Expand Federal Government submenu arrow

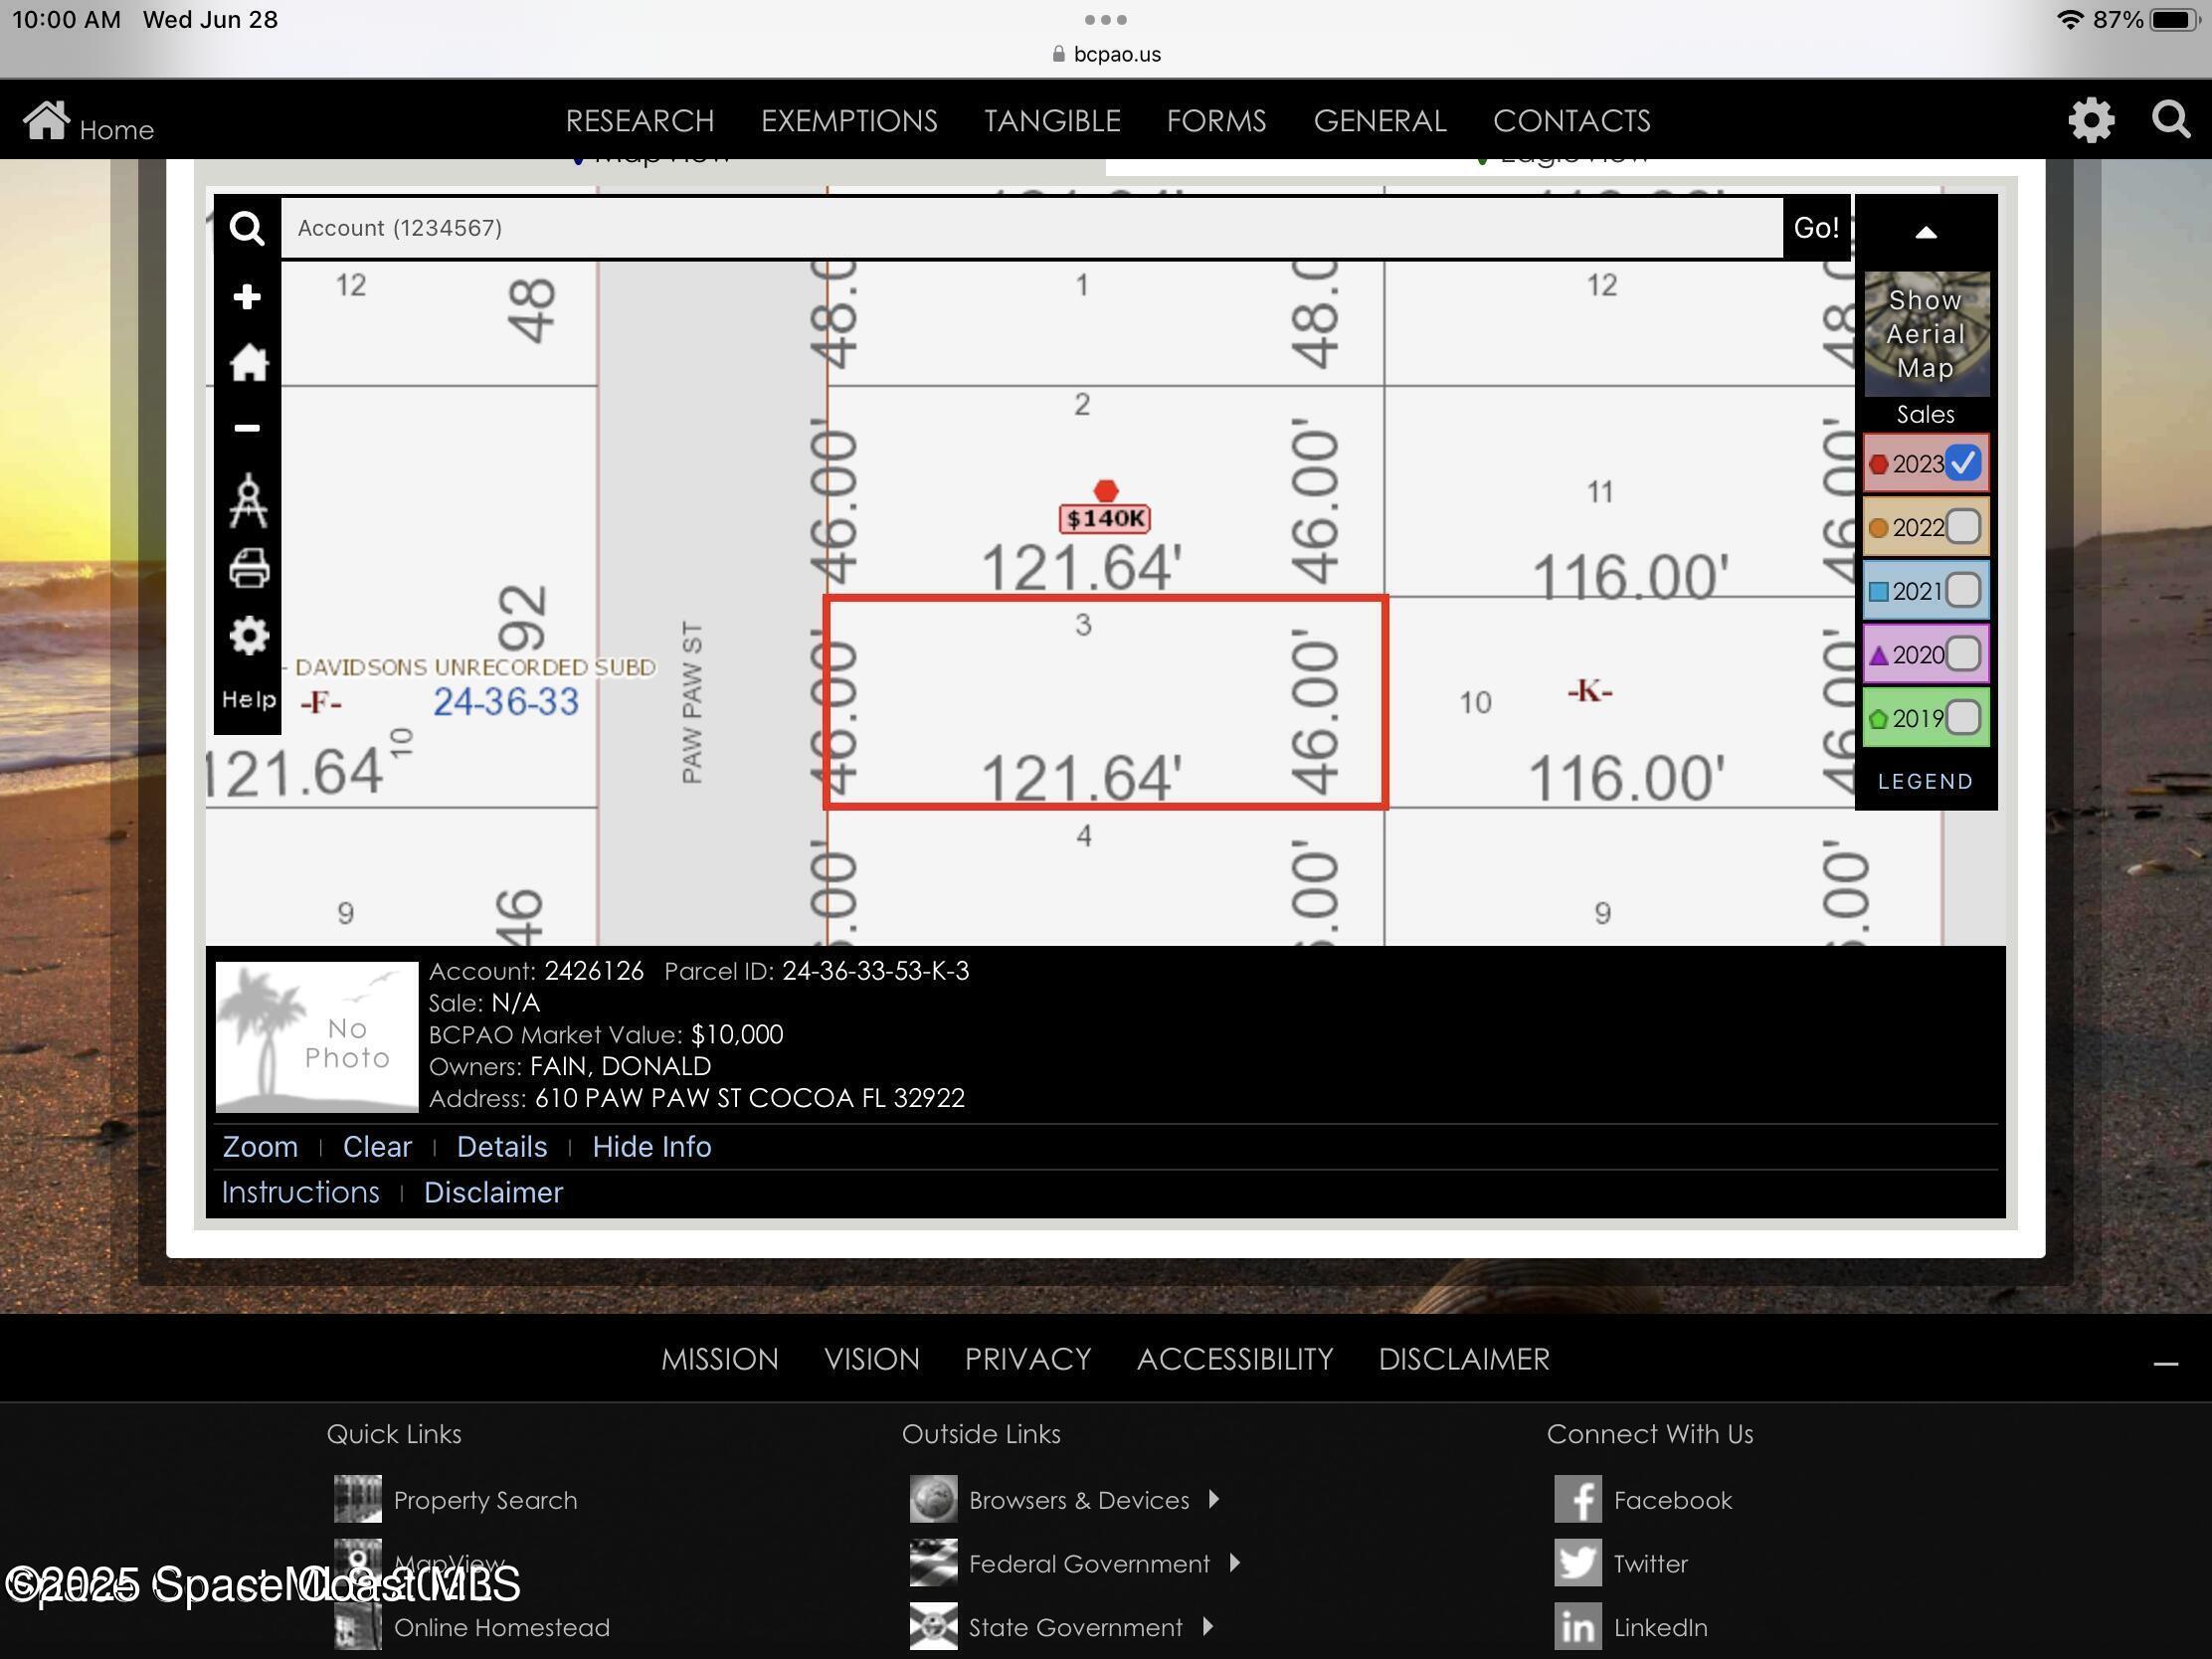1235,1562
